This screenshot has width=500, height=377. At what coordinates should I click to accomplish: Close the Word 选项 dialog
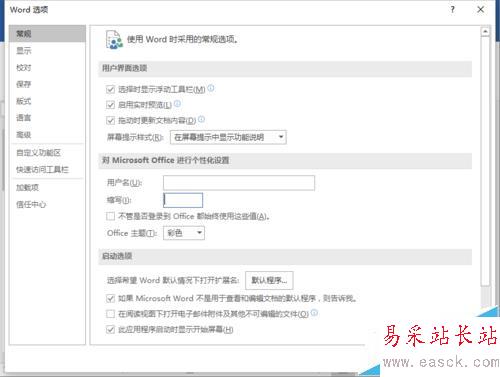coord(480,10)
